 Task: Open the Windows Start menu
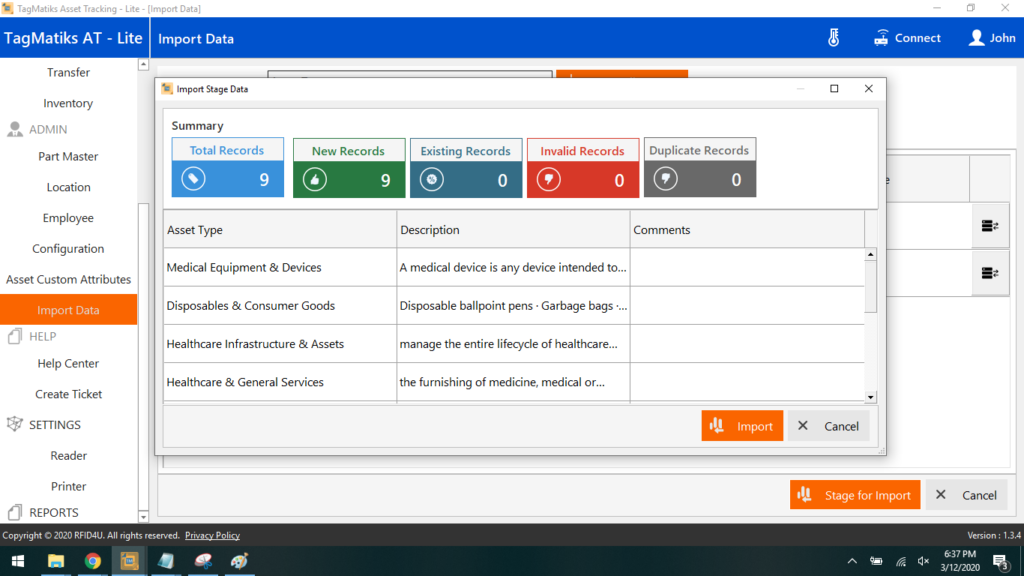tap(18, 561)
